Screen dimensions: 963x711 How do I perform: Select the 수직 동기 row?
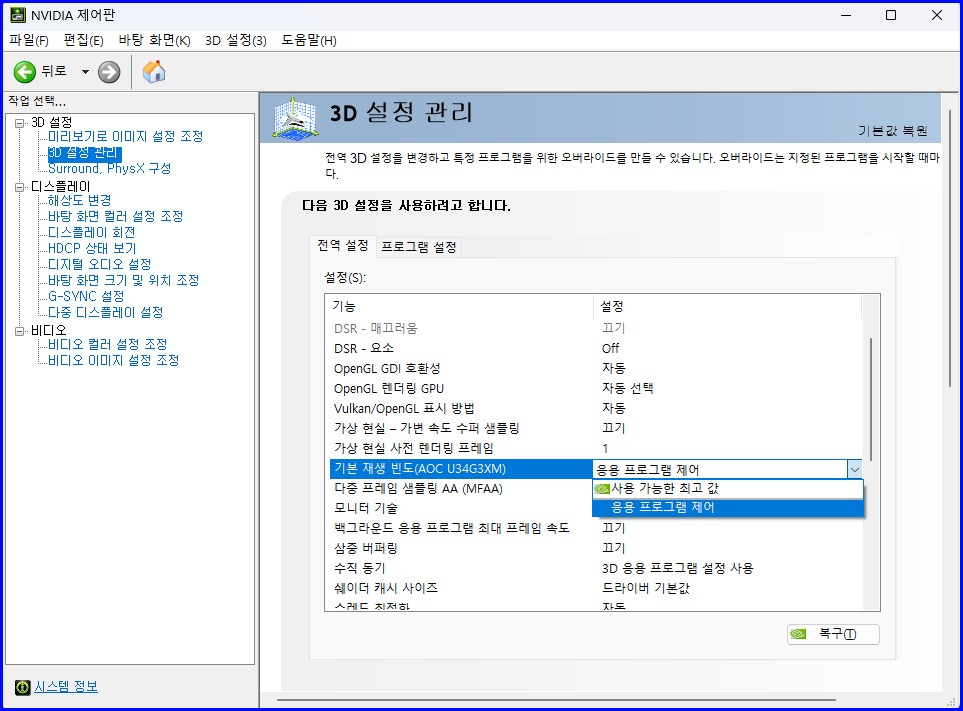(596, 568)
